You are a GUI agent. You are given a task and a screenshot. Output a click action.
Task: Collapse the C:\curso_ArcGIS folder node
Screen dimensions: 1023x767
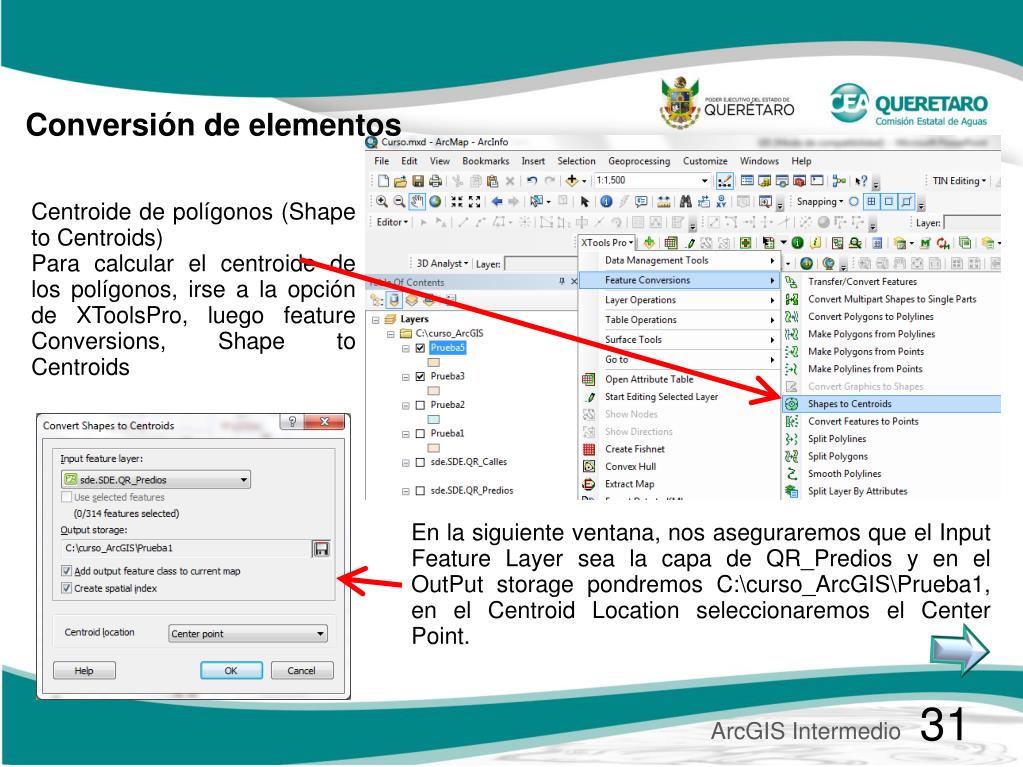click(390, 334)
